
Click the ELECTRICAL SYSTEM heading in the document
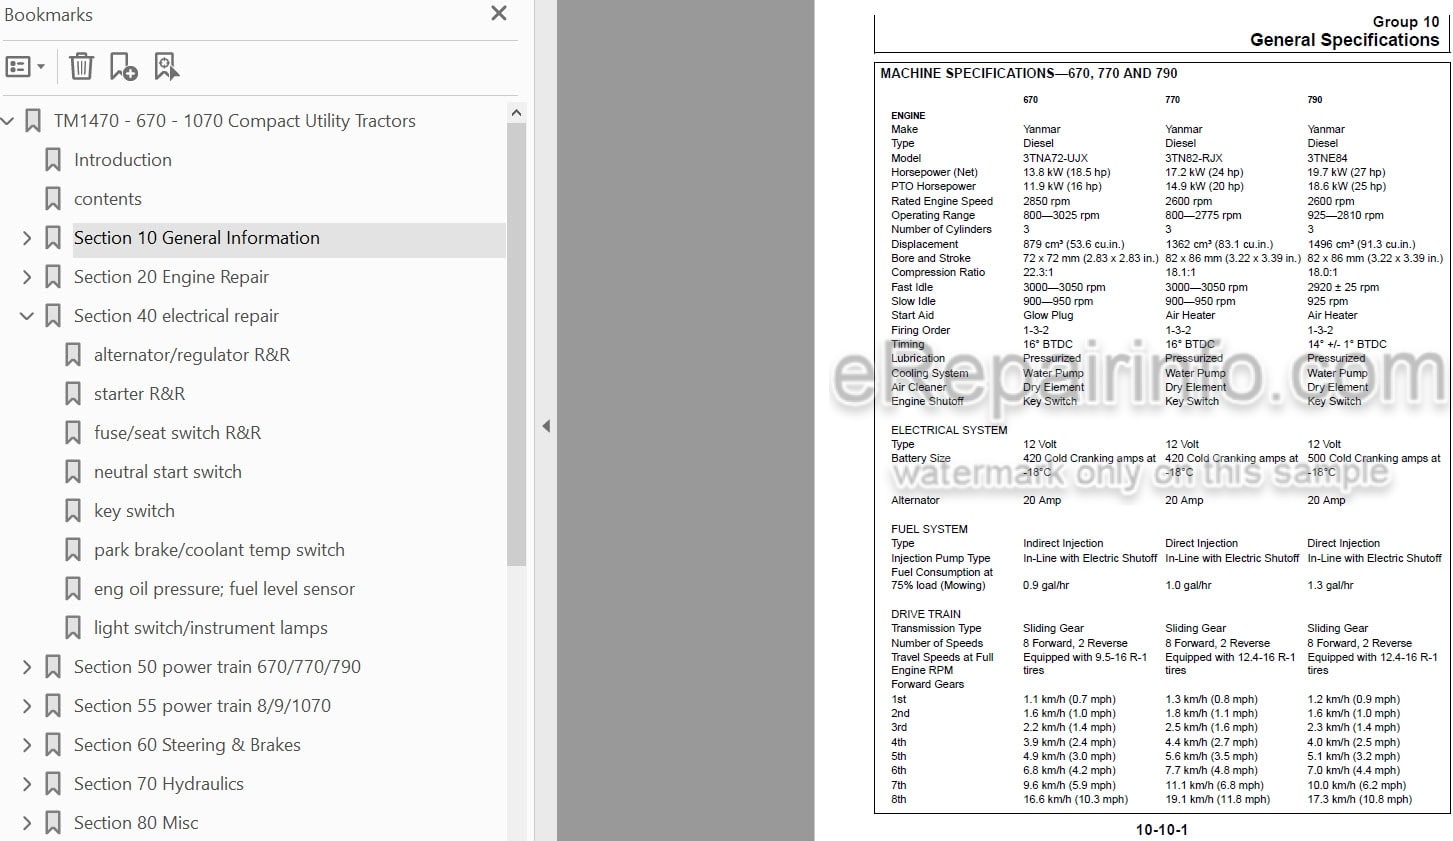949,430
